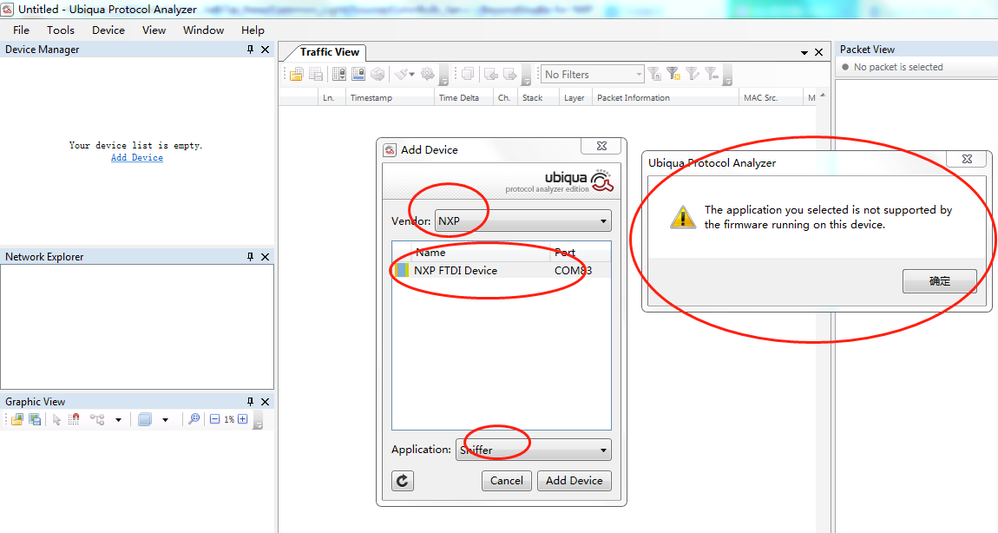
Task: Open the No Filters dropdown
Action: [x=593, y=75]
